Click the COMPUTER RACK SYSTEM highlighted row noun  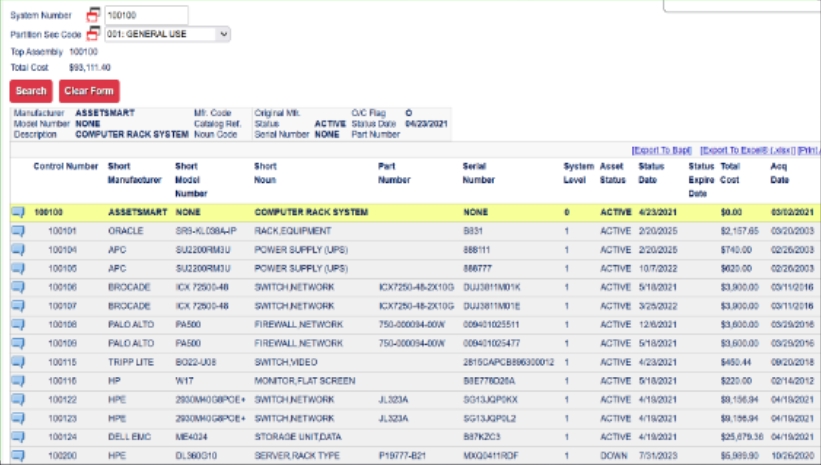pos(311,212)
